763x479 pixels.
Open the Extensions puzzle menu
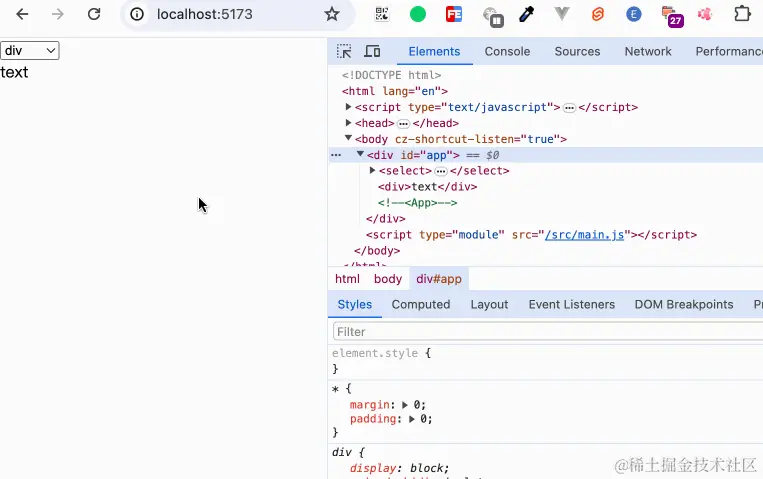pos(742,14)
